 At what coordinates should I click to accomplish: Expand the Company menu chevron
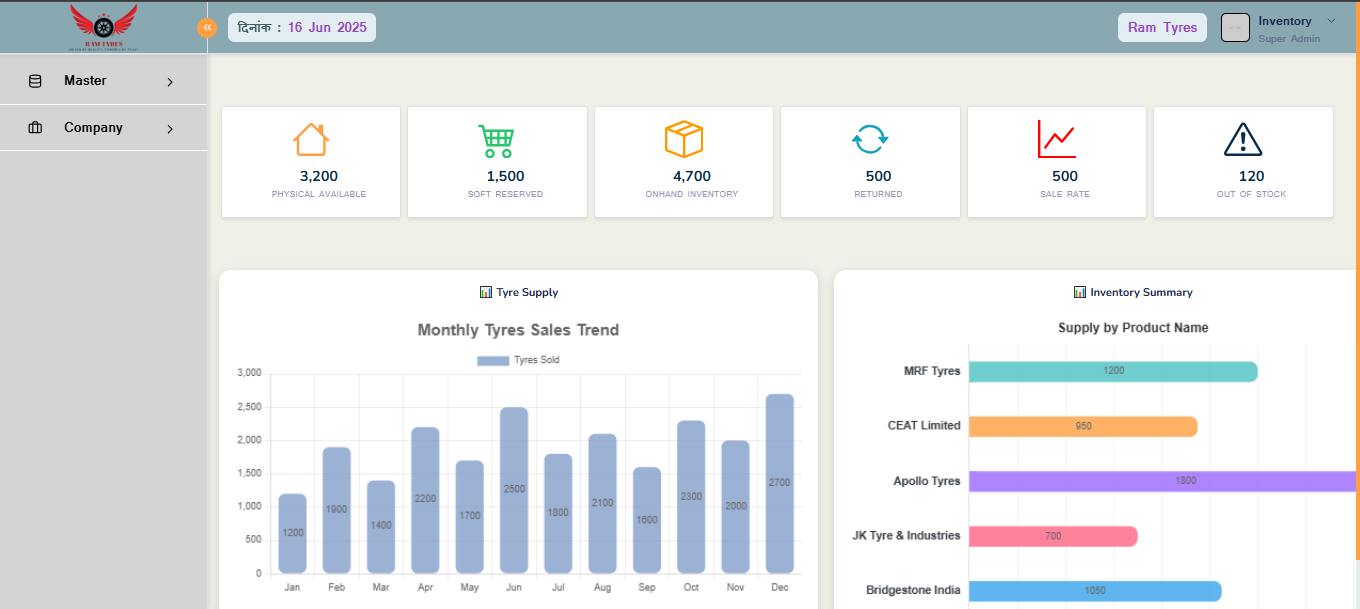pos(170,129)
